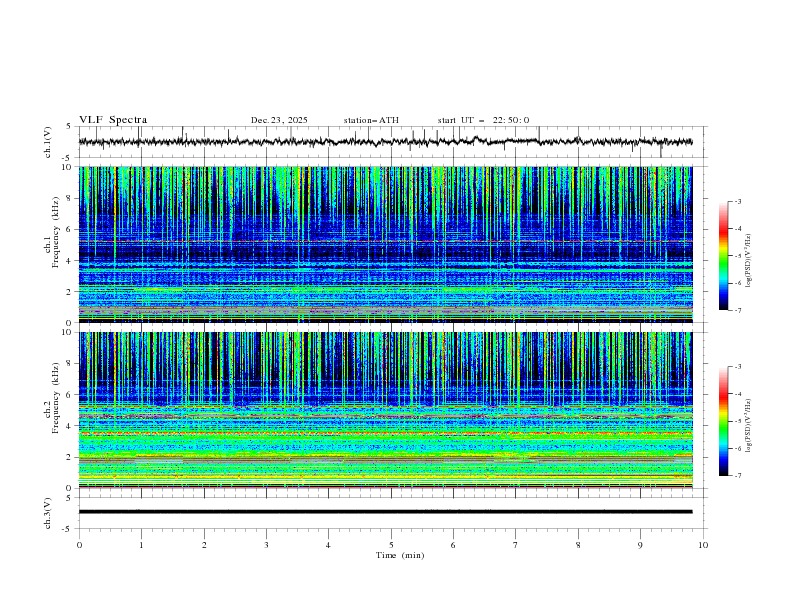Viewport: 792px width, 612px height.
Task: Click the ch.3(V) waveform axis label
Action: [x=48, y=512]
